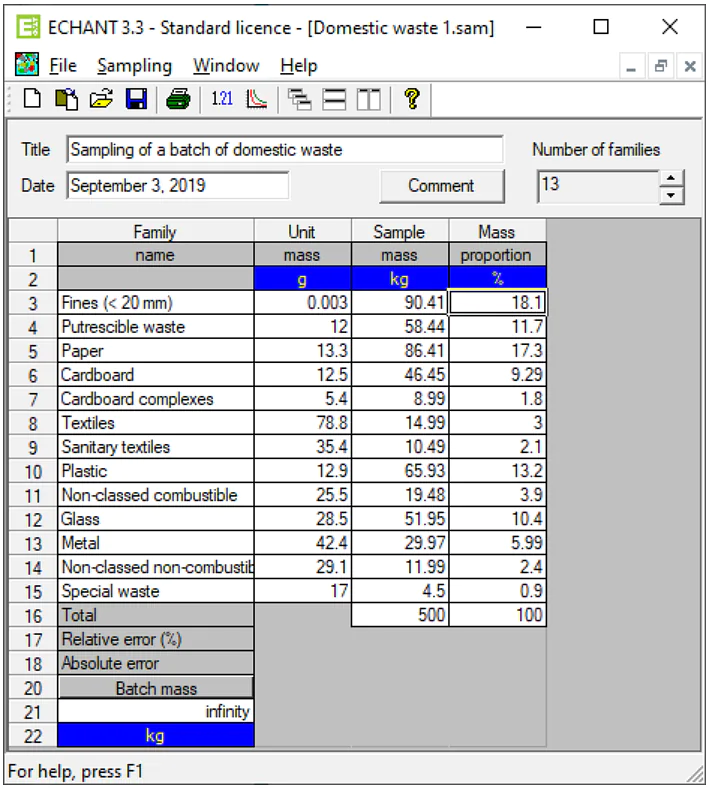
Task: Cascade windows using the toolbar icon
Action: [x=299, y=98]
